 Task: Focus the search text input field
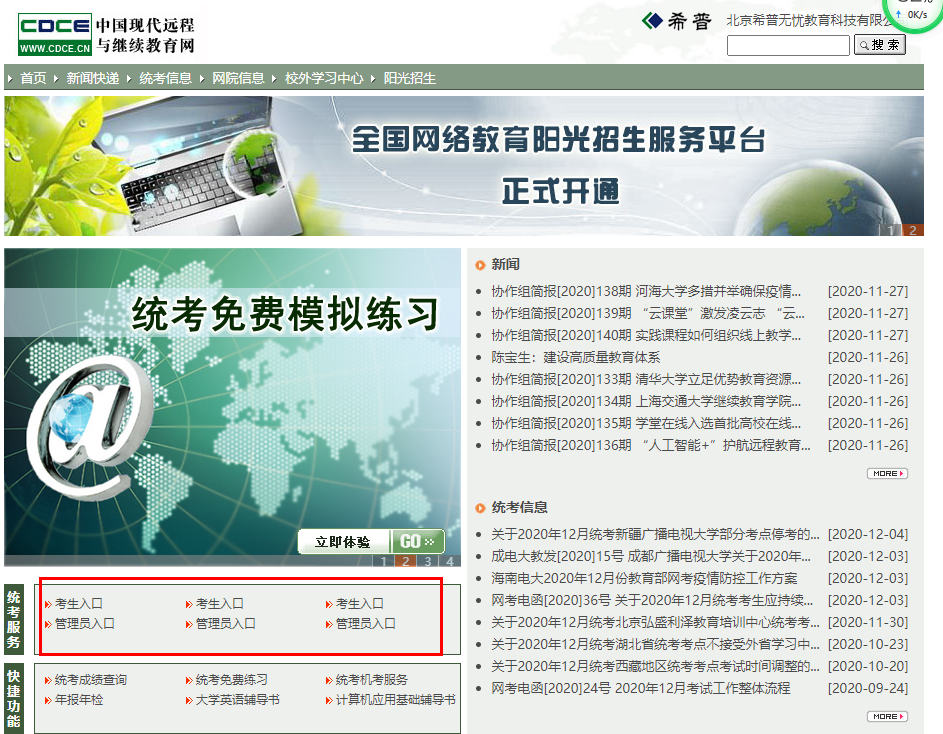point(788,45)
